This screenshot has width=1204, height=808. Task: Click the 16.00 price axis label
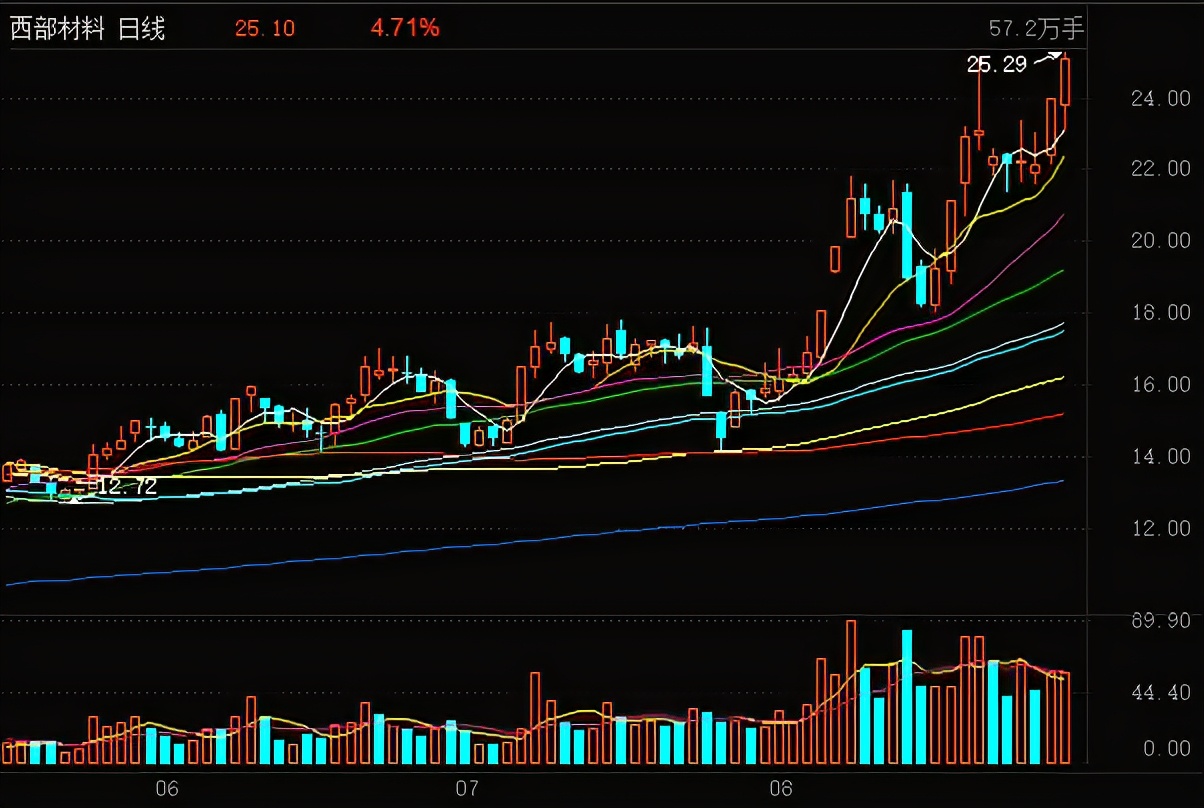click(1159, 385)
